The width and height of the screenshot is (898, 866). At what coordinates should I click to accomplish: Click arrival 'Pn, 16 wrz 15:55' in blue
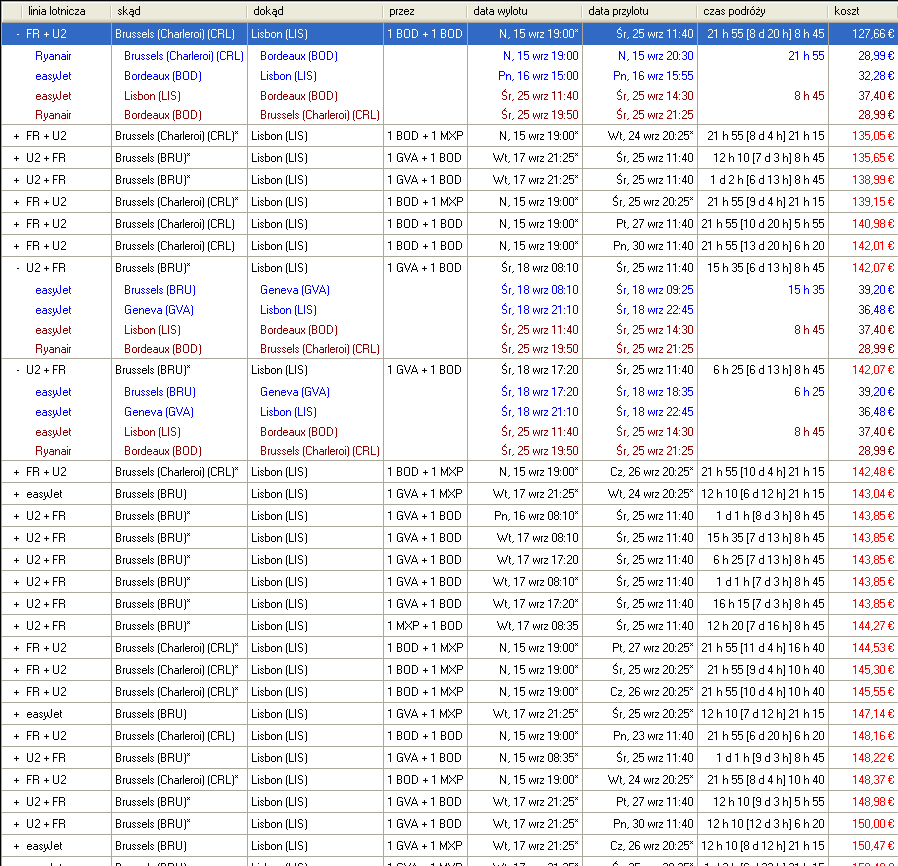click(x=653, y=76)
